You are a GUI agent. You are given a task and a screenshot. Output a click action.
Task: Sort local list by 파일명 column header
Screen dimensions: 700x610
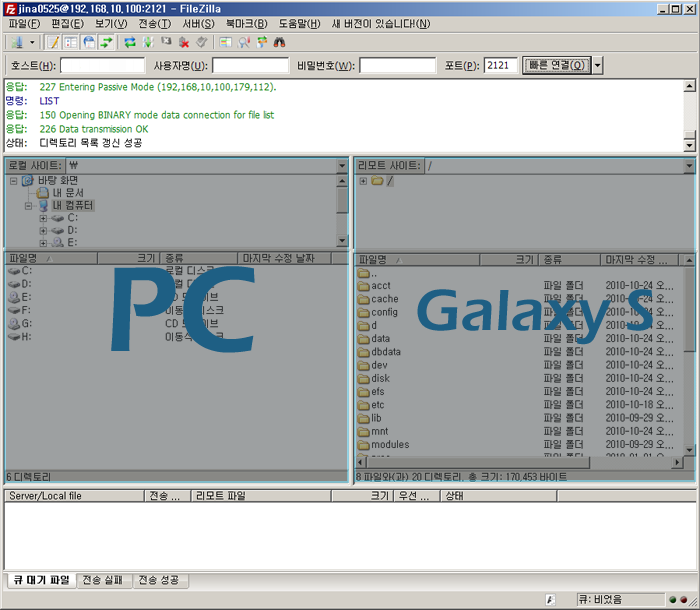coord(51,258)
